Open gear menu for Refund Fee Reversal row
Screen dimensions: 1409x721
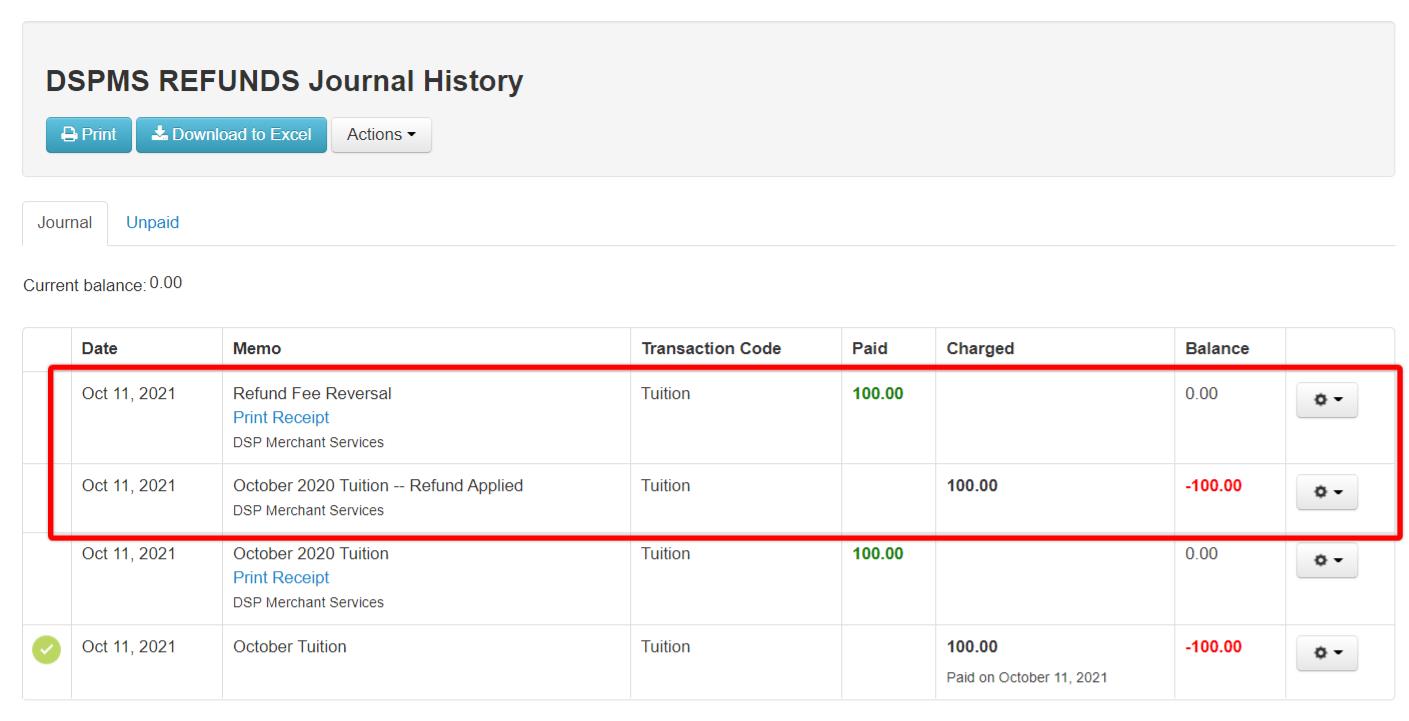pos(1326,399)
